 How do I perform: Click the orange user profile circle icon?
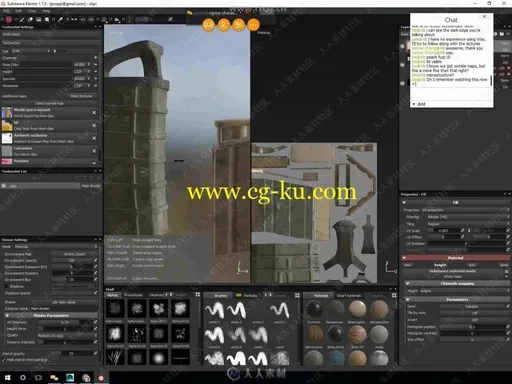(x=224, y=25)
